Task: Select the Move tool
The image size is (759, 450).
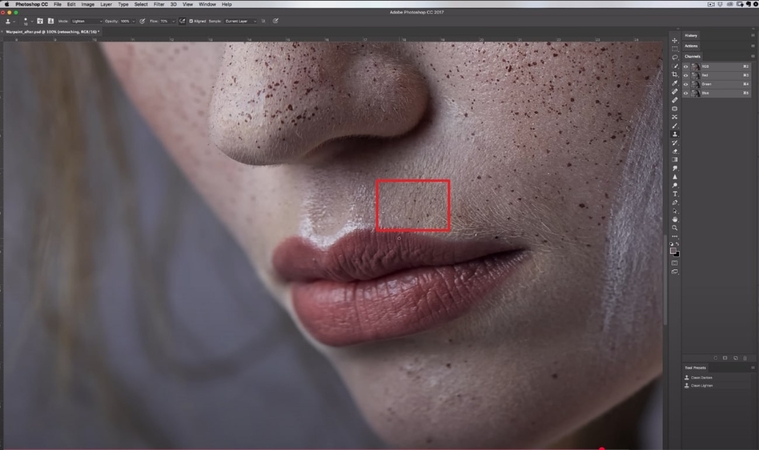Action: click(x=675, y=41)
